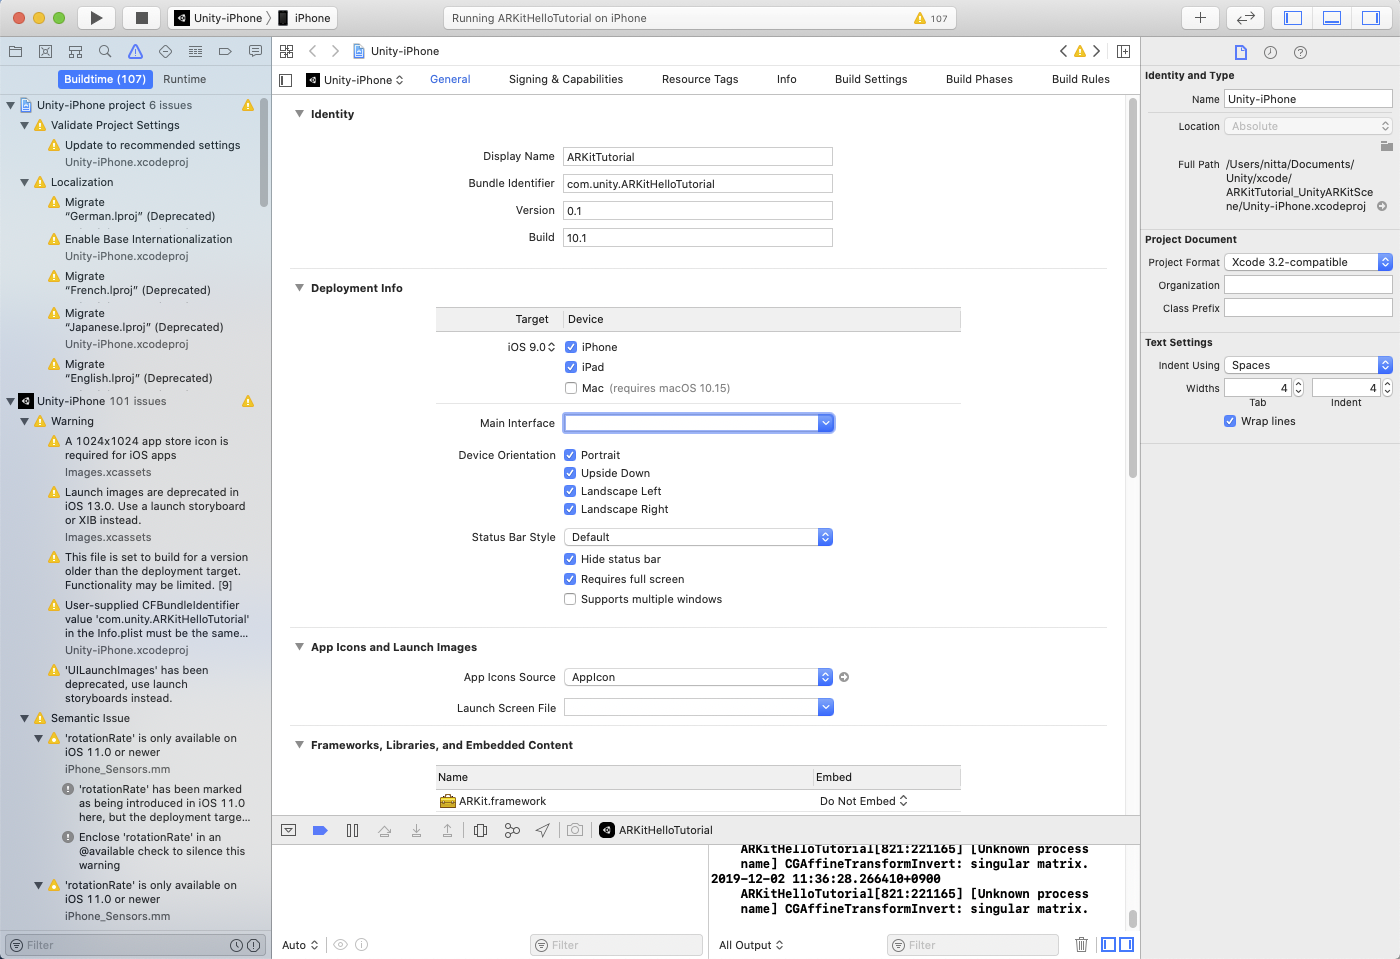The image size is (1400, 959).
Task: Clear console with trash icon
Action: [1081, 945]
